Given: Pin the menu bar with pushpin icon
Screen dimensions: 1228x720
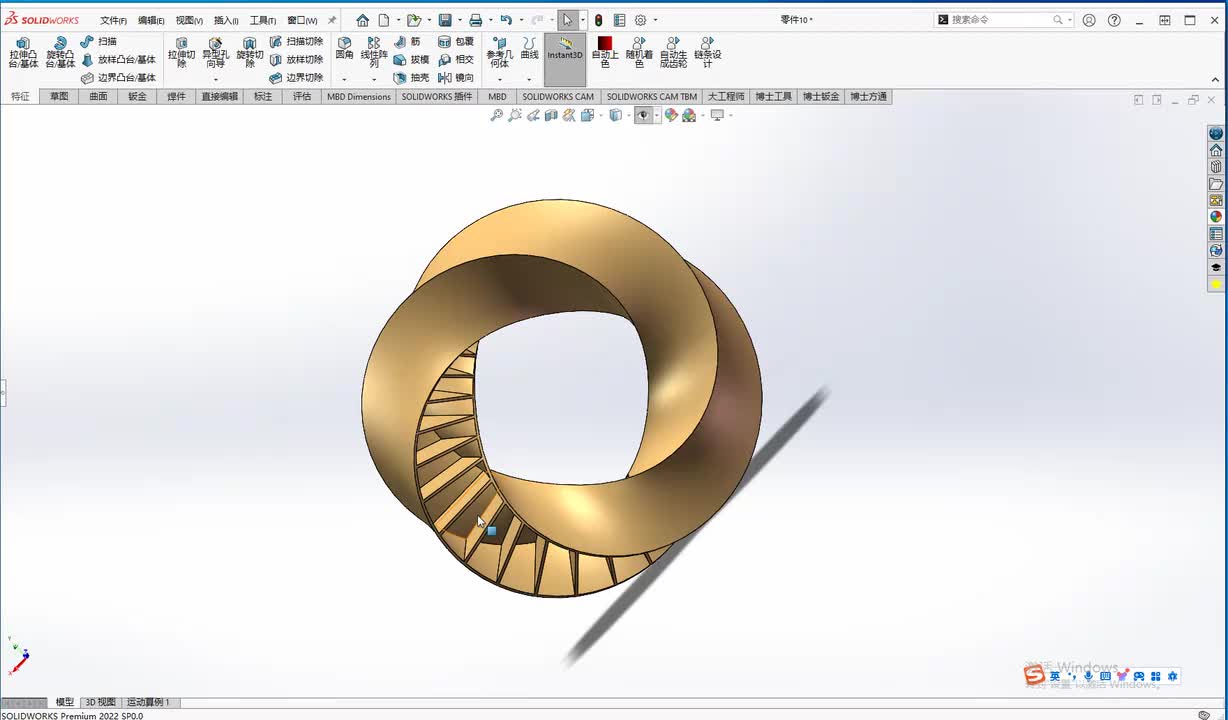Looking at the screenshot, I should click(332, 20).
